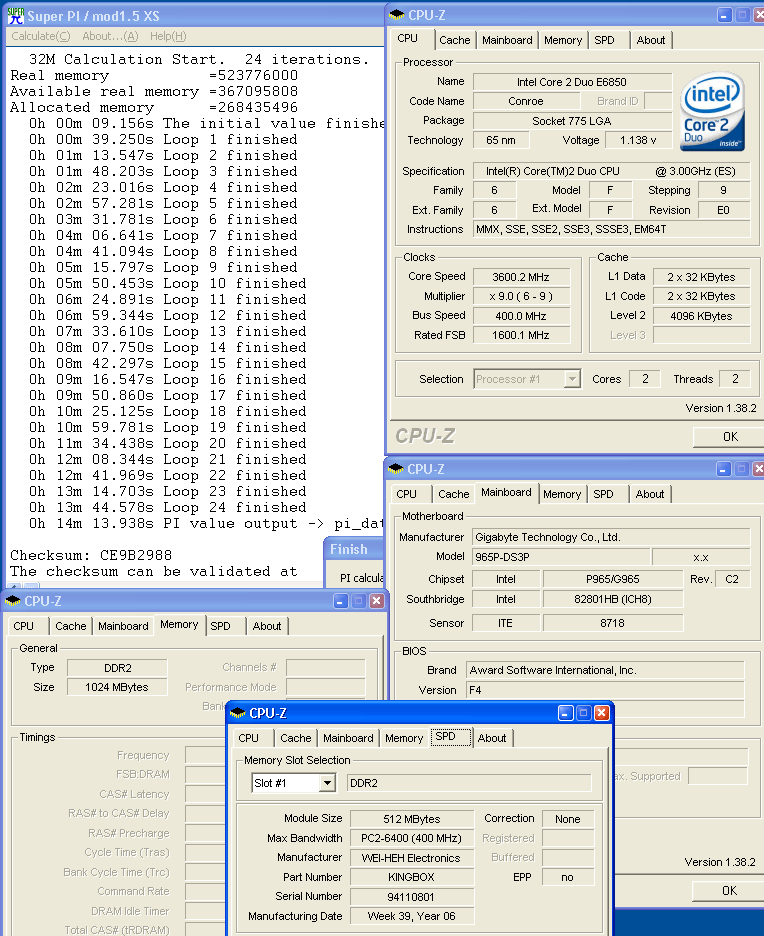This screenshot has width=764, height=936.
Task: Open the Slot #1 memory slot dropdown
Action: coord(327,783)
